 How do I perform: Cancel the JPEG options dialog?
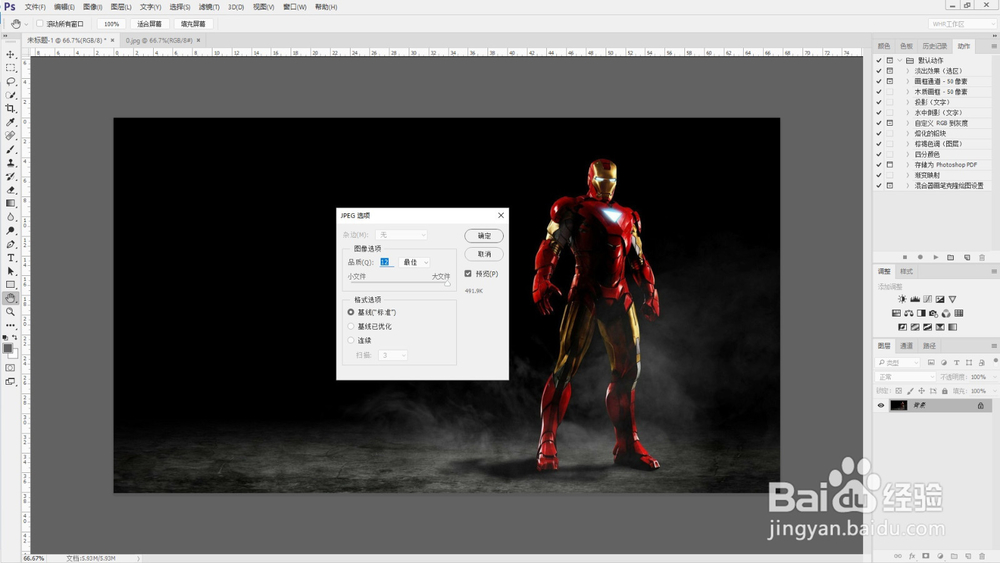484,254
